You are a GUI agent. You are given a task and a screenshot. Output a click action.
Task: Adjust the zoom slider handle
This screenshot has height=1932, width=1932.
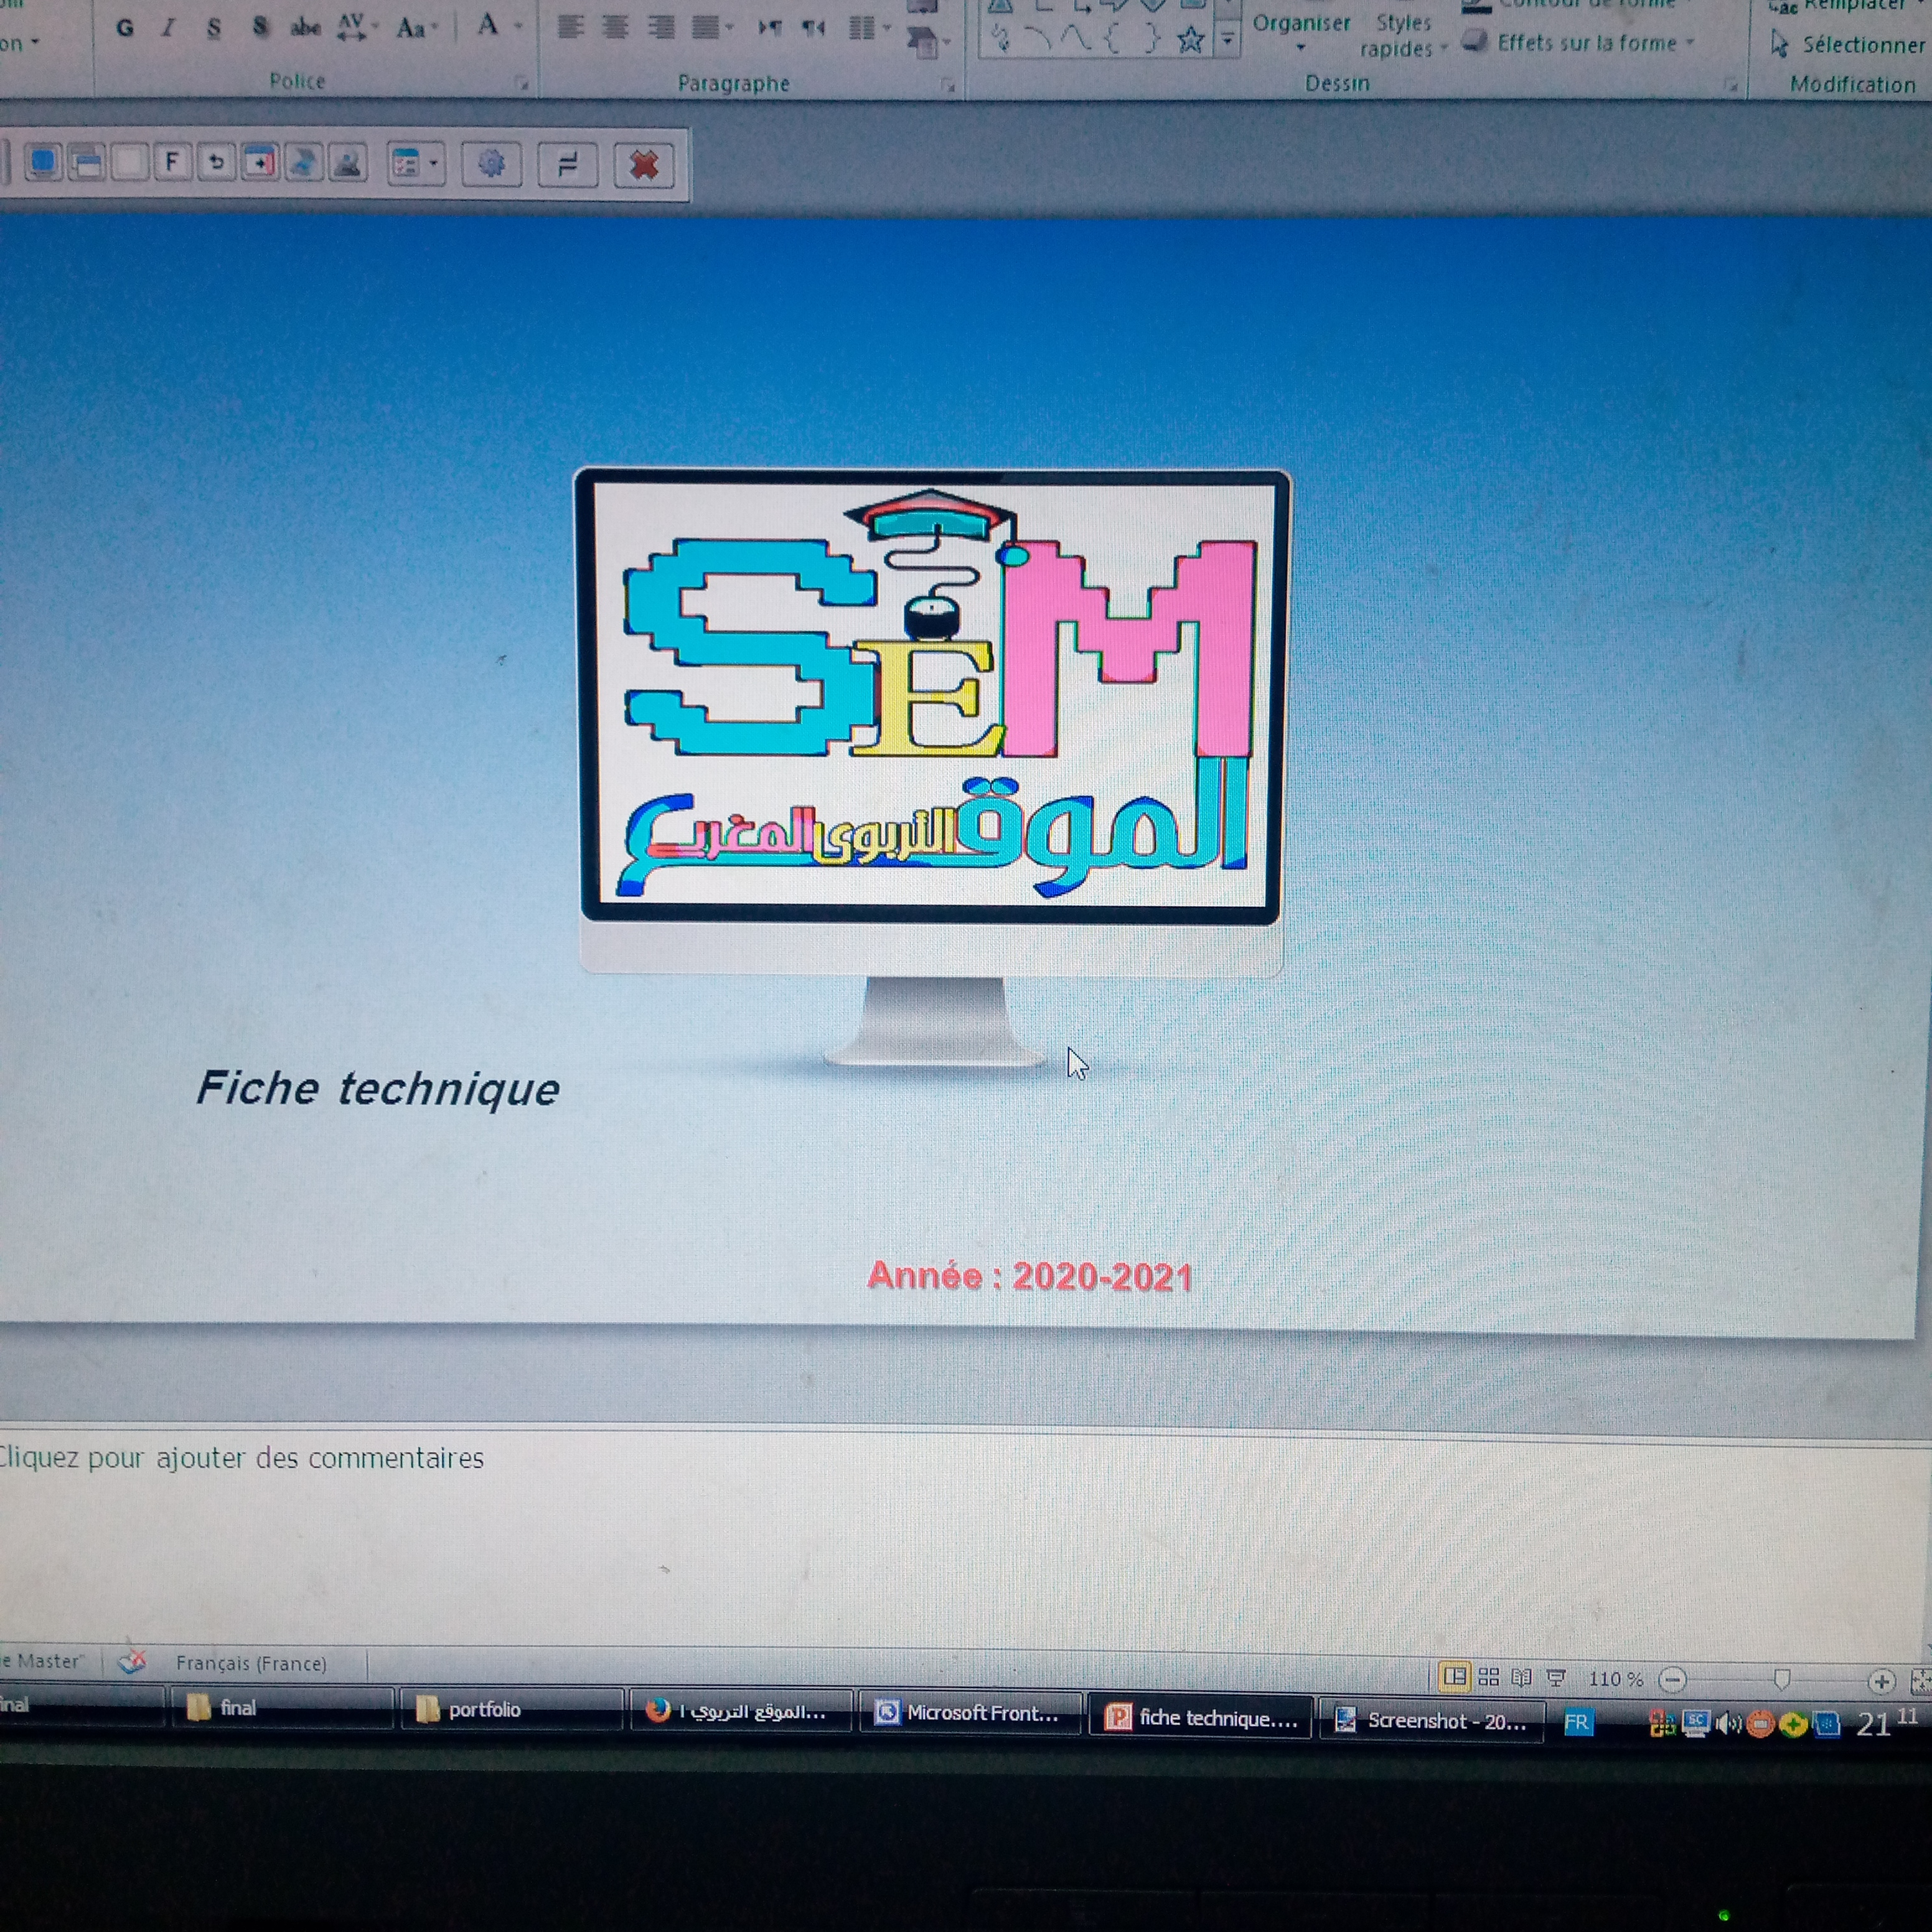1781,1679
